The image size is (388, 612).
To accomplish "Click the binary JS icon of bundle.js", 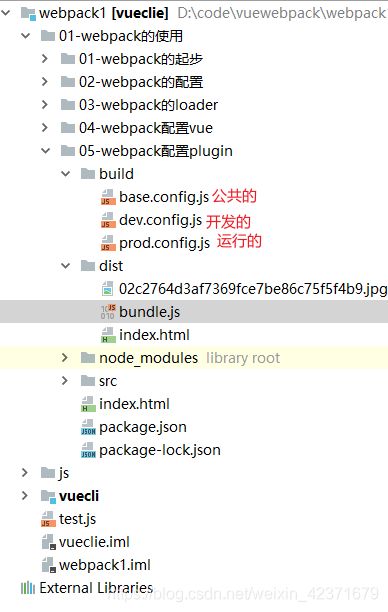I will pos(108,312).
